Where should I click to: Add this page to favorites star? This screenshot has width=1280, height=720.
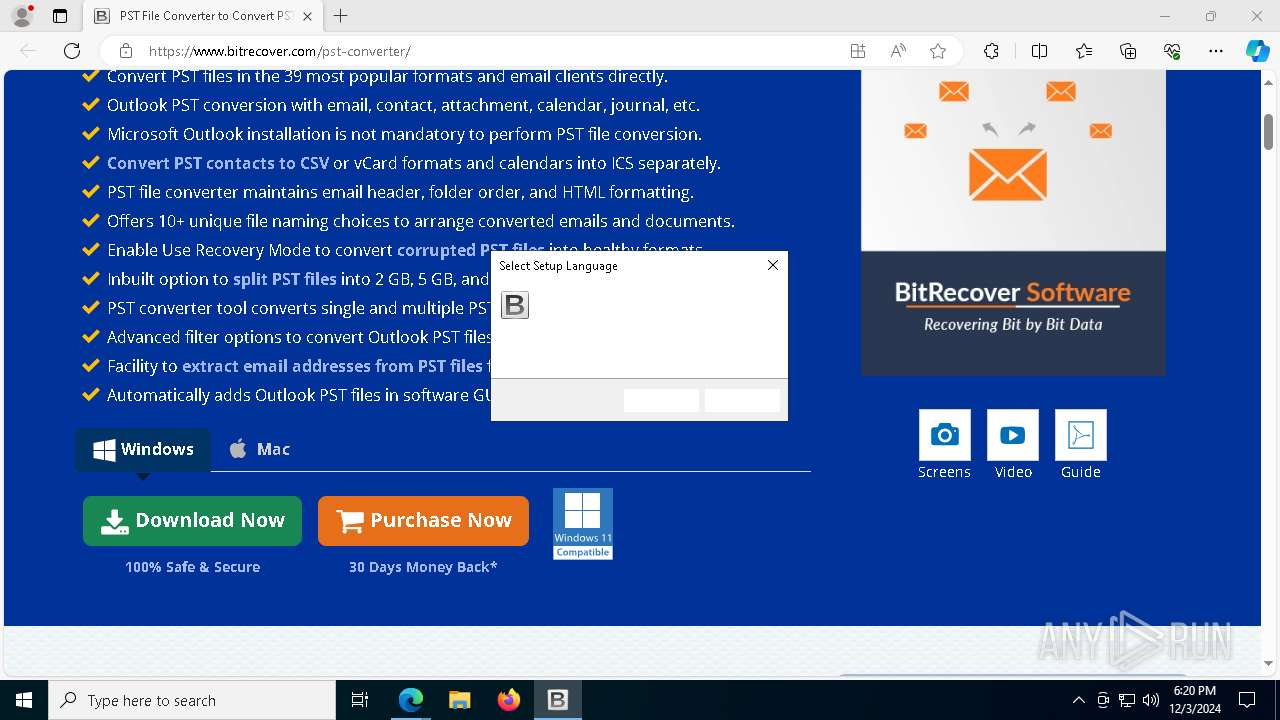point(938,51)
